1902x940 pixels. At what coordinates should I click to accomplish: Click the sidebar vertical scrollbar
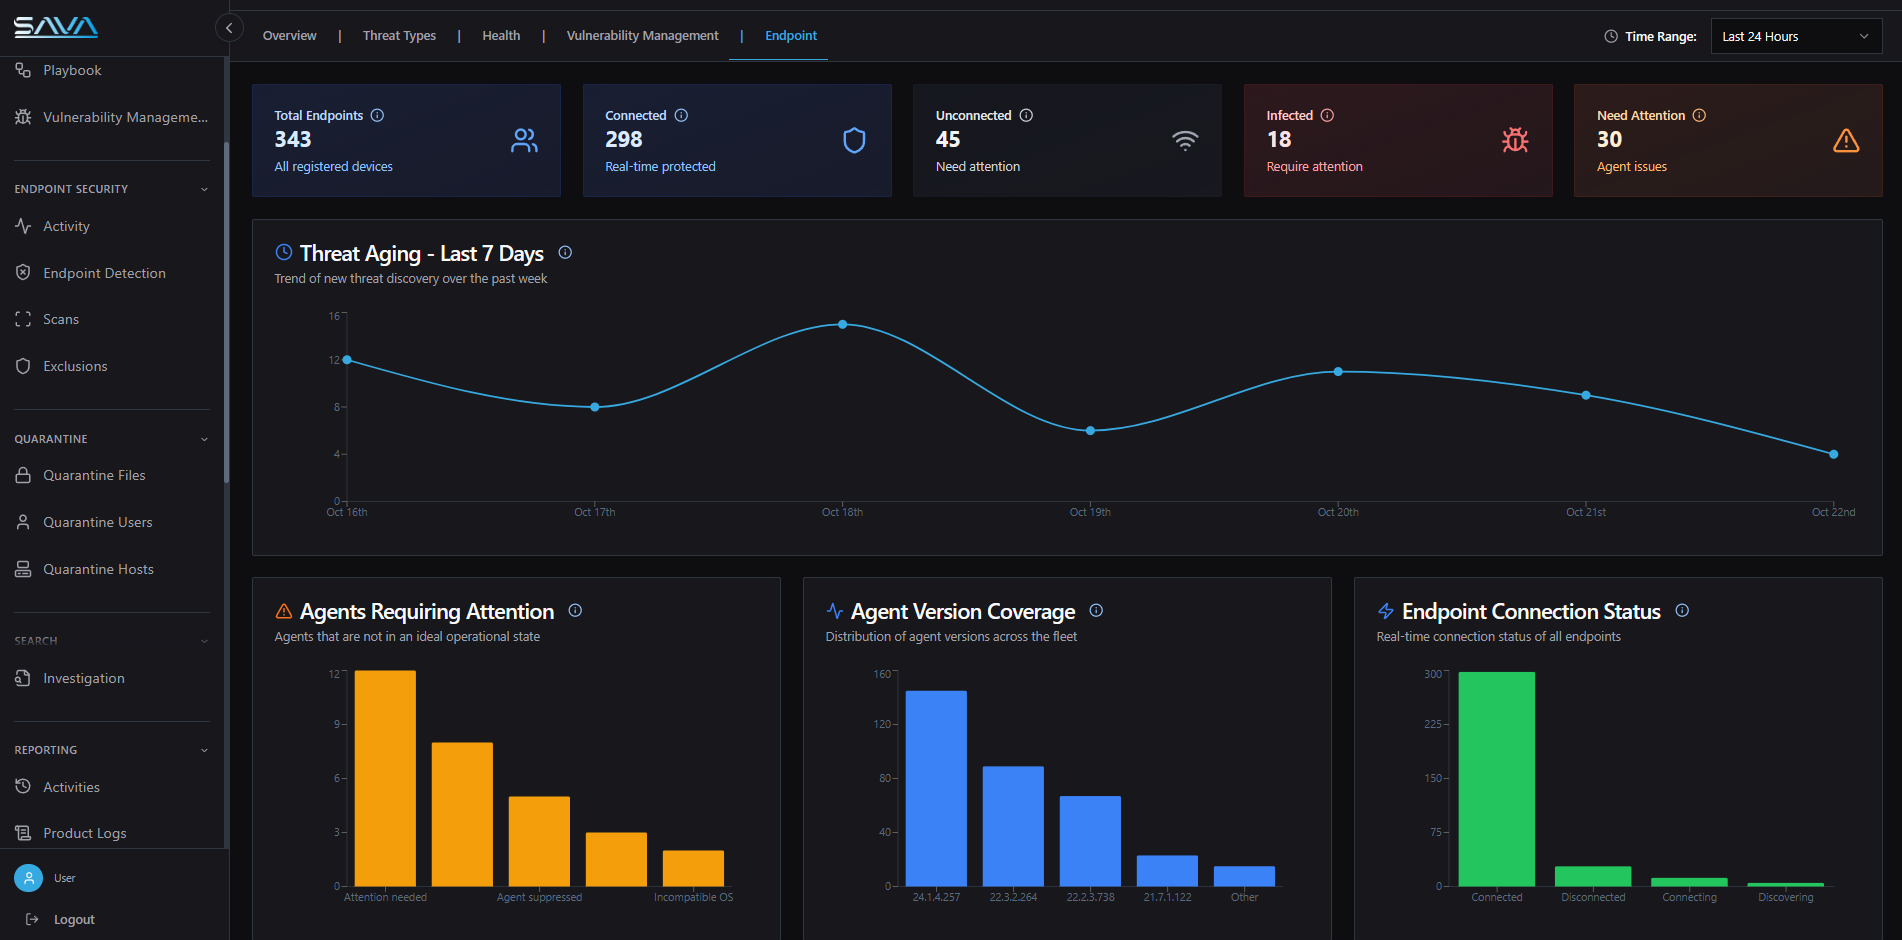click(226, 312)
